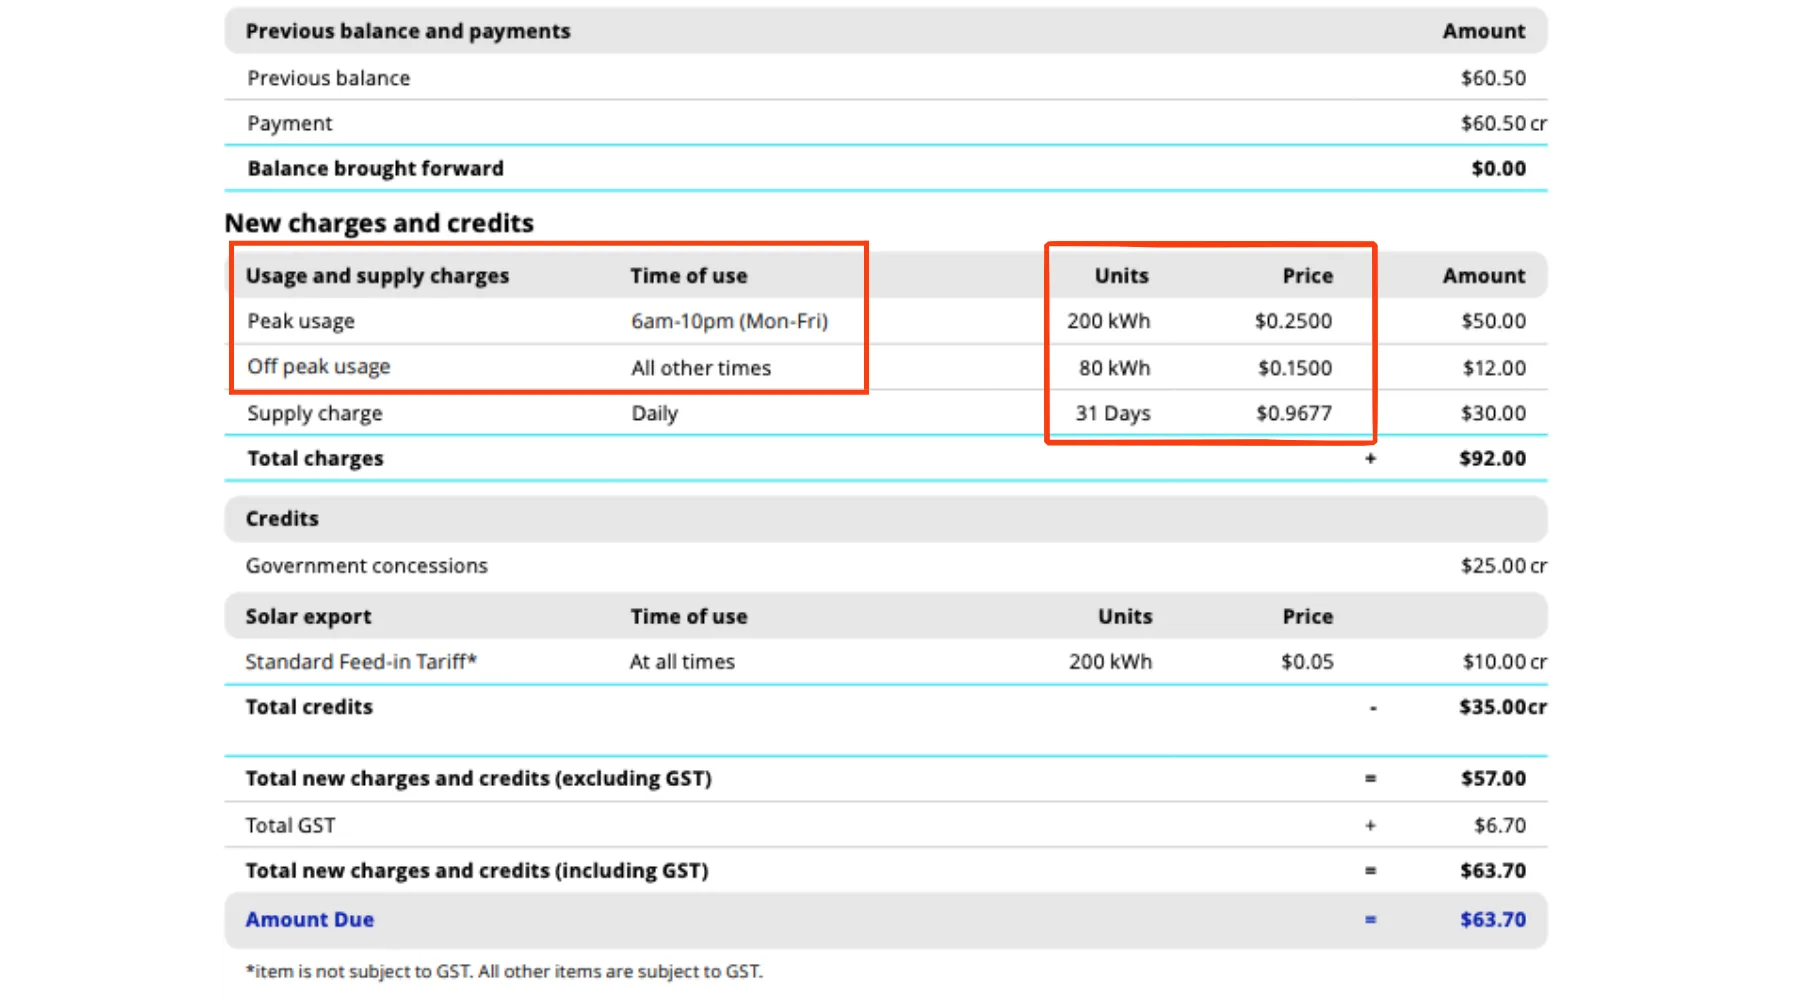Image resolution: width=1800 pixels, height=1000 pixels.
Task: Click the Amount Due label
Action: coord(309,919)
